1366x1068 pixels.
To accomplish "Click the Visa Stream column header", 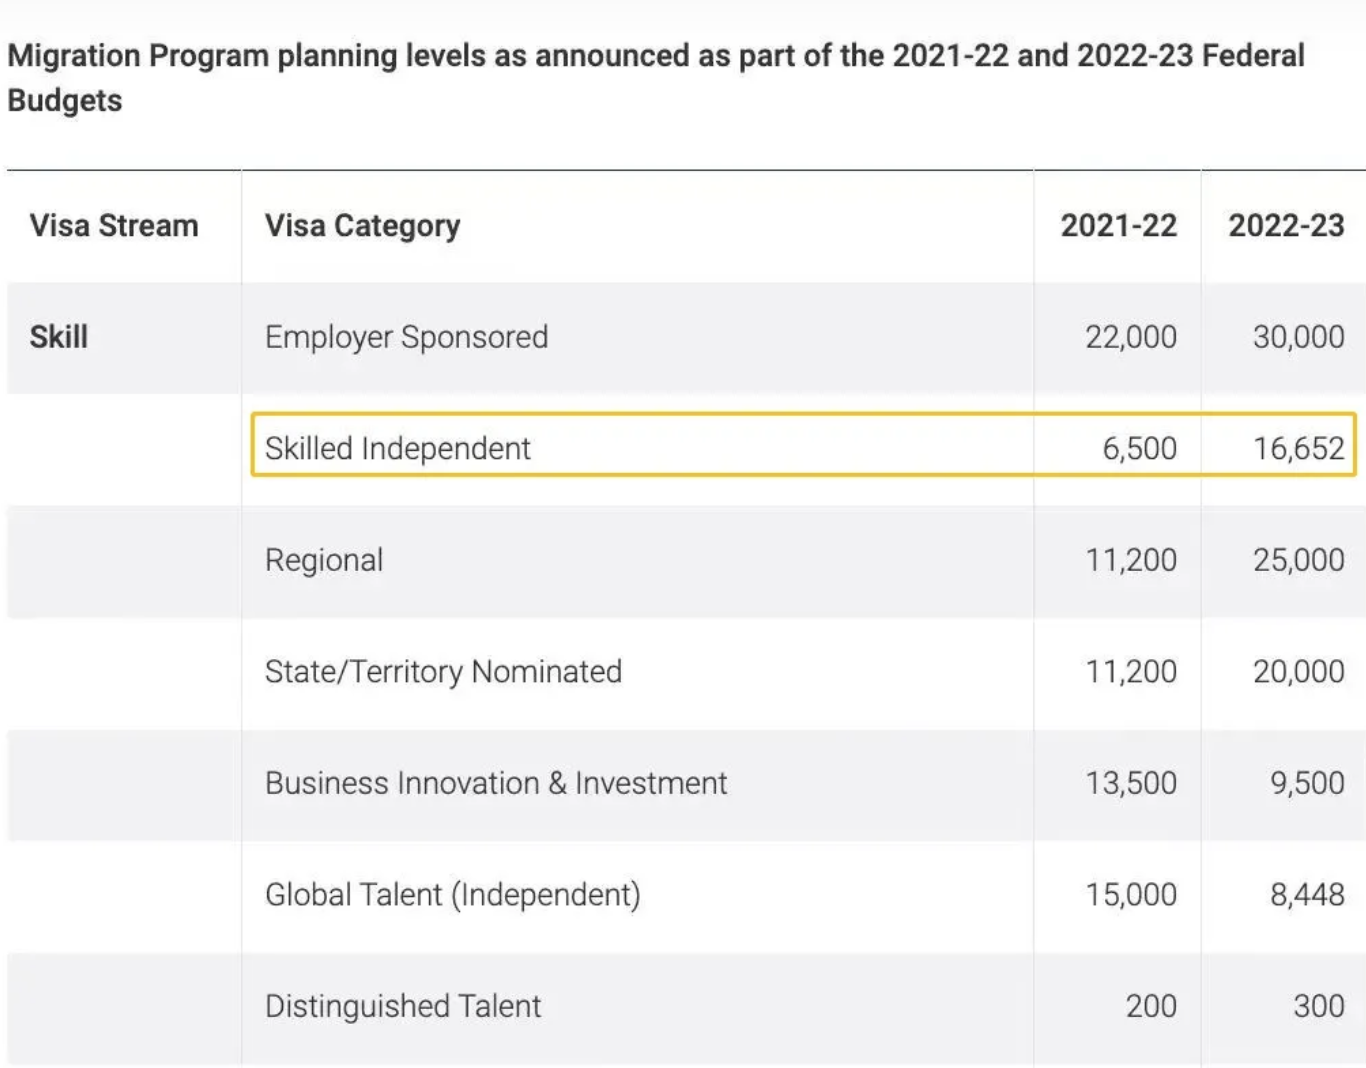I will [x=114, y=226].
